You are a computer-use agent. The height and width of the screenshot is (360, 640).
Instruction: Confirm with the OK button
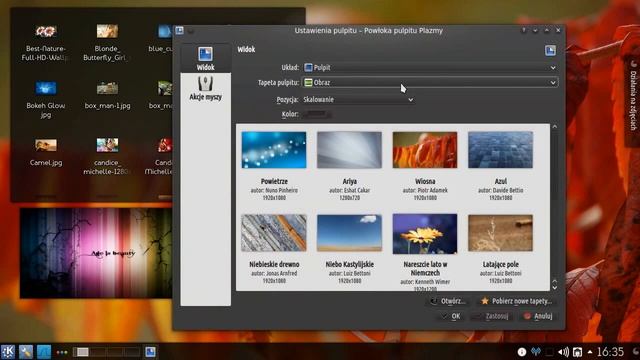(x=451, y=316)
